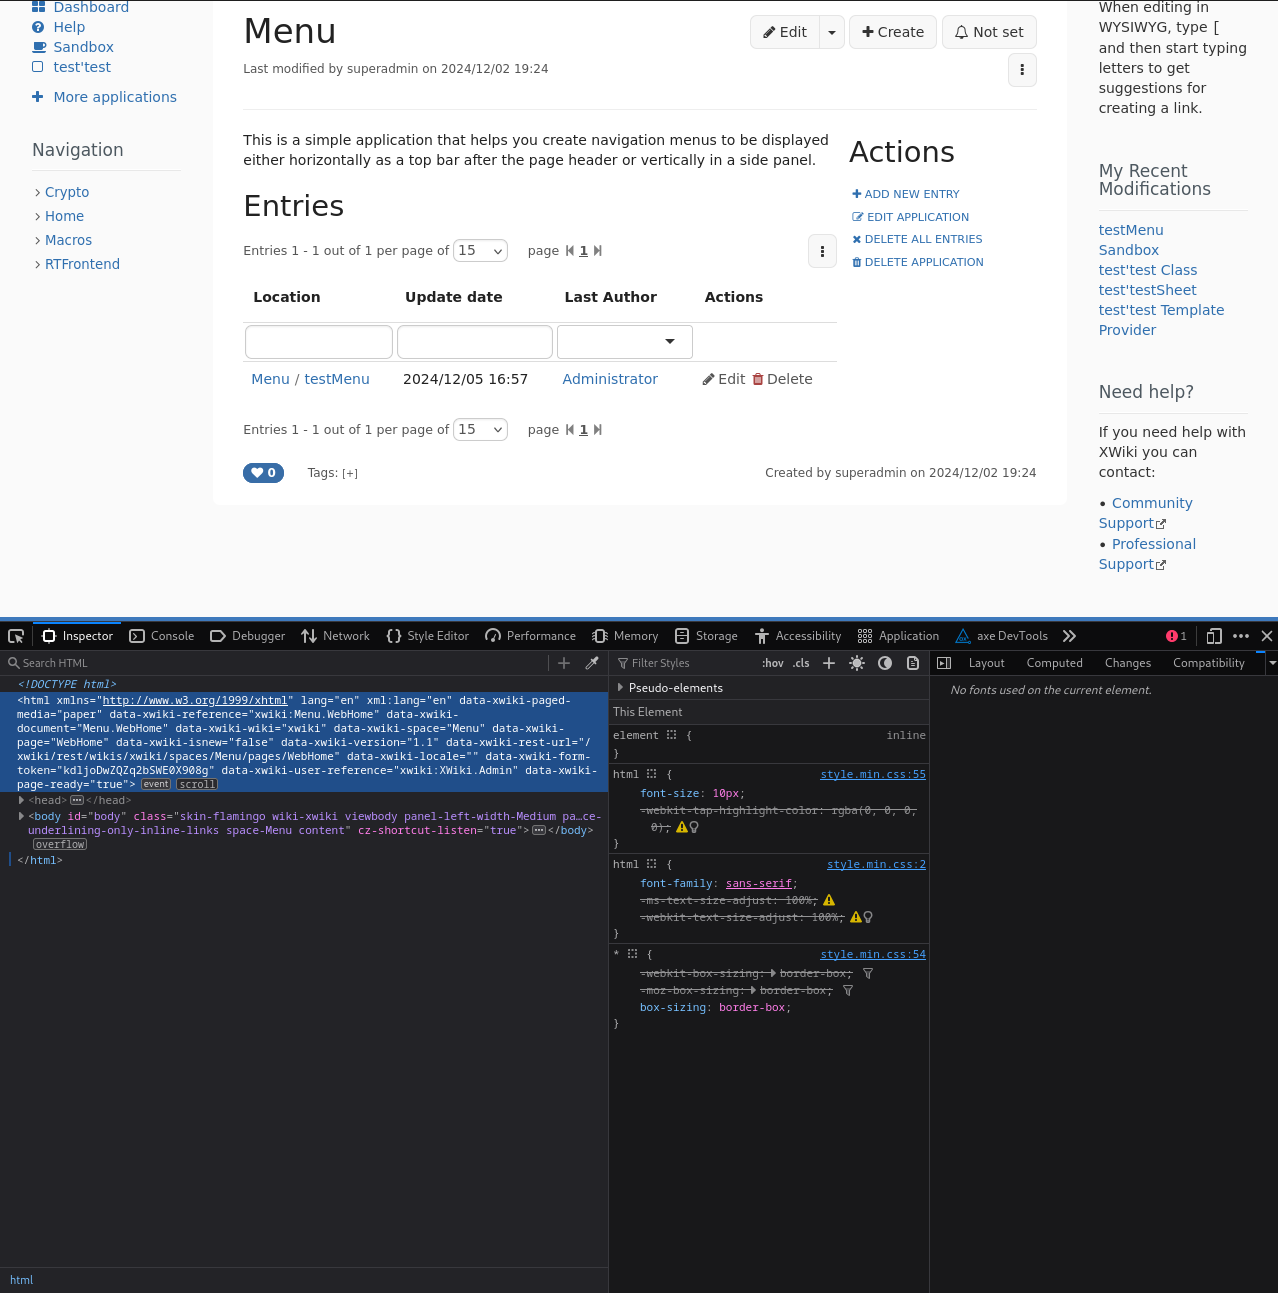The height and width of the screenshot is (1293, 1278).
Task: Add a tag with [+]
Action: click(350, 474)
